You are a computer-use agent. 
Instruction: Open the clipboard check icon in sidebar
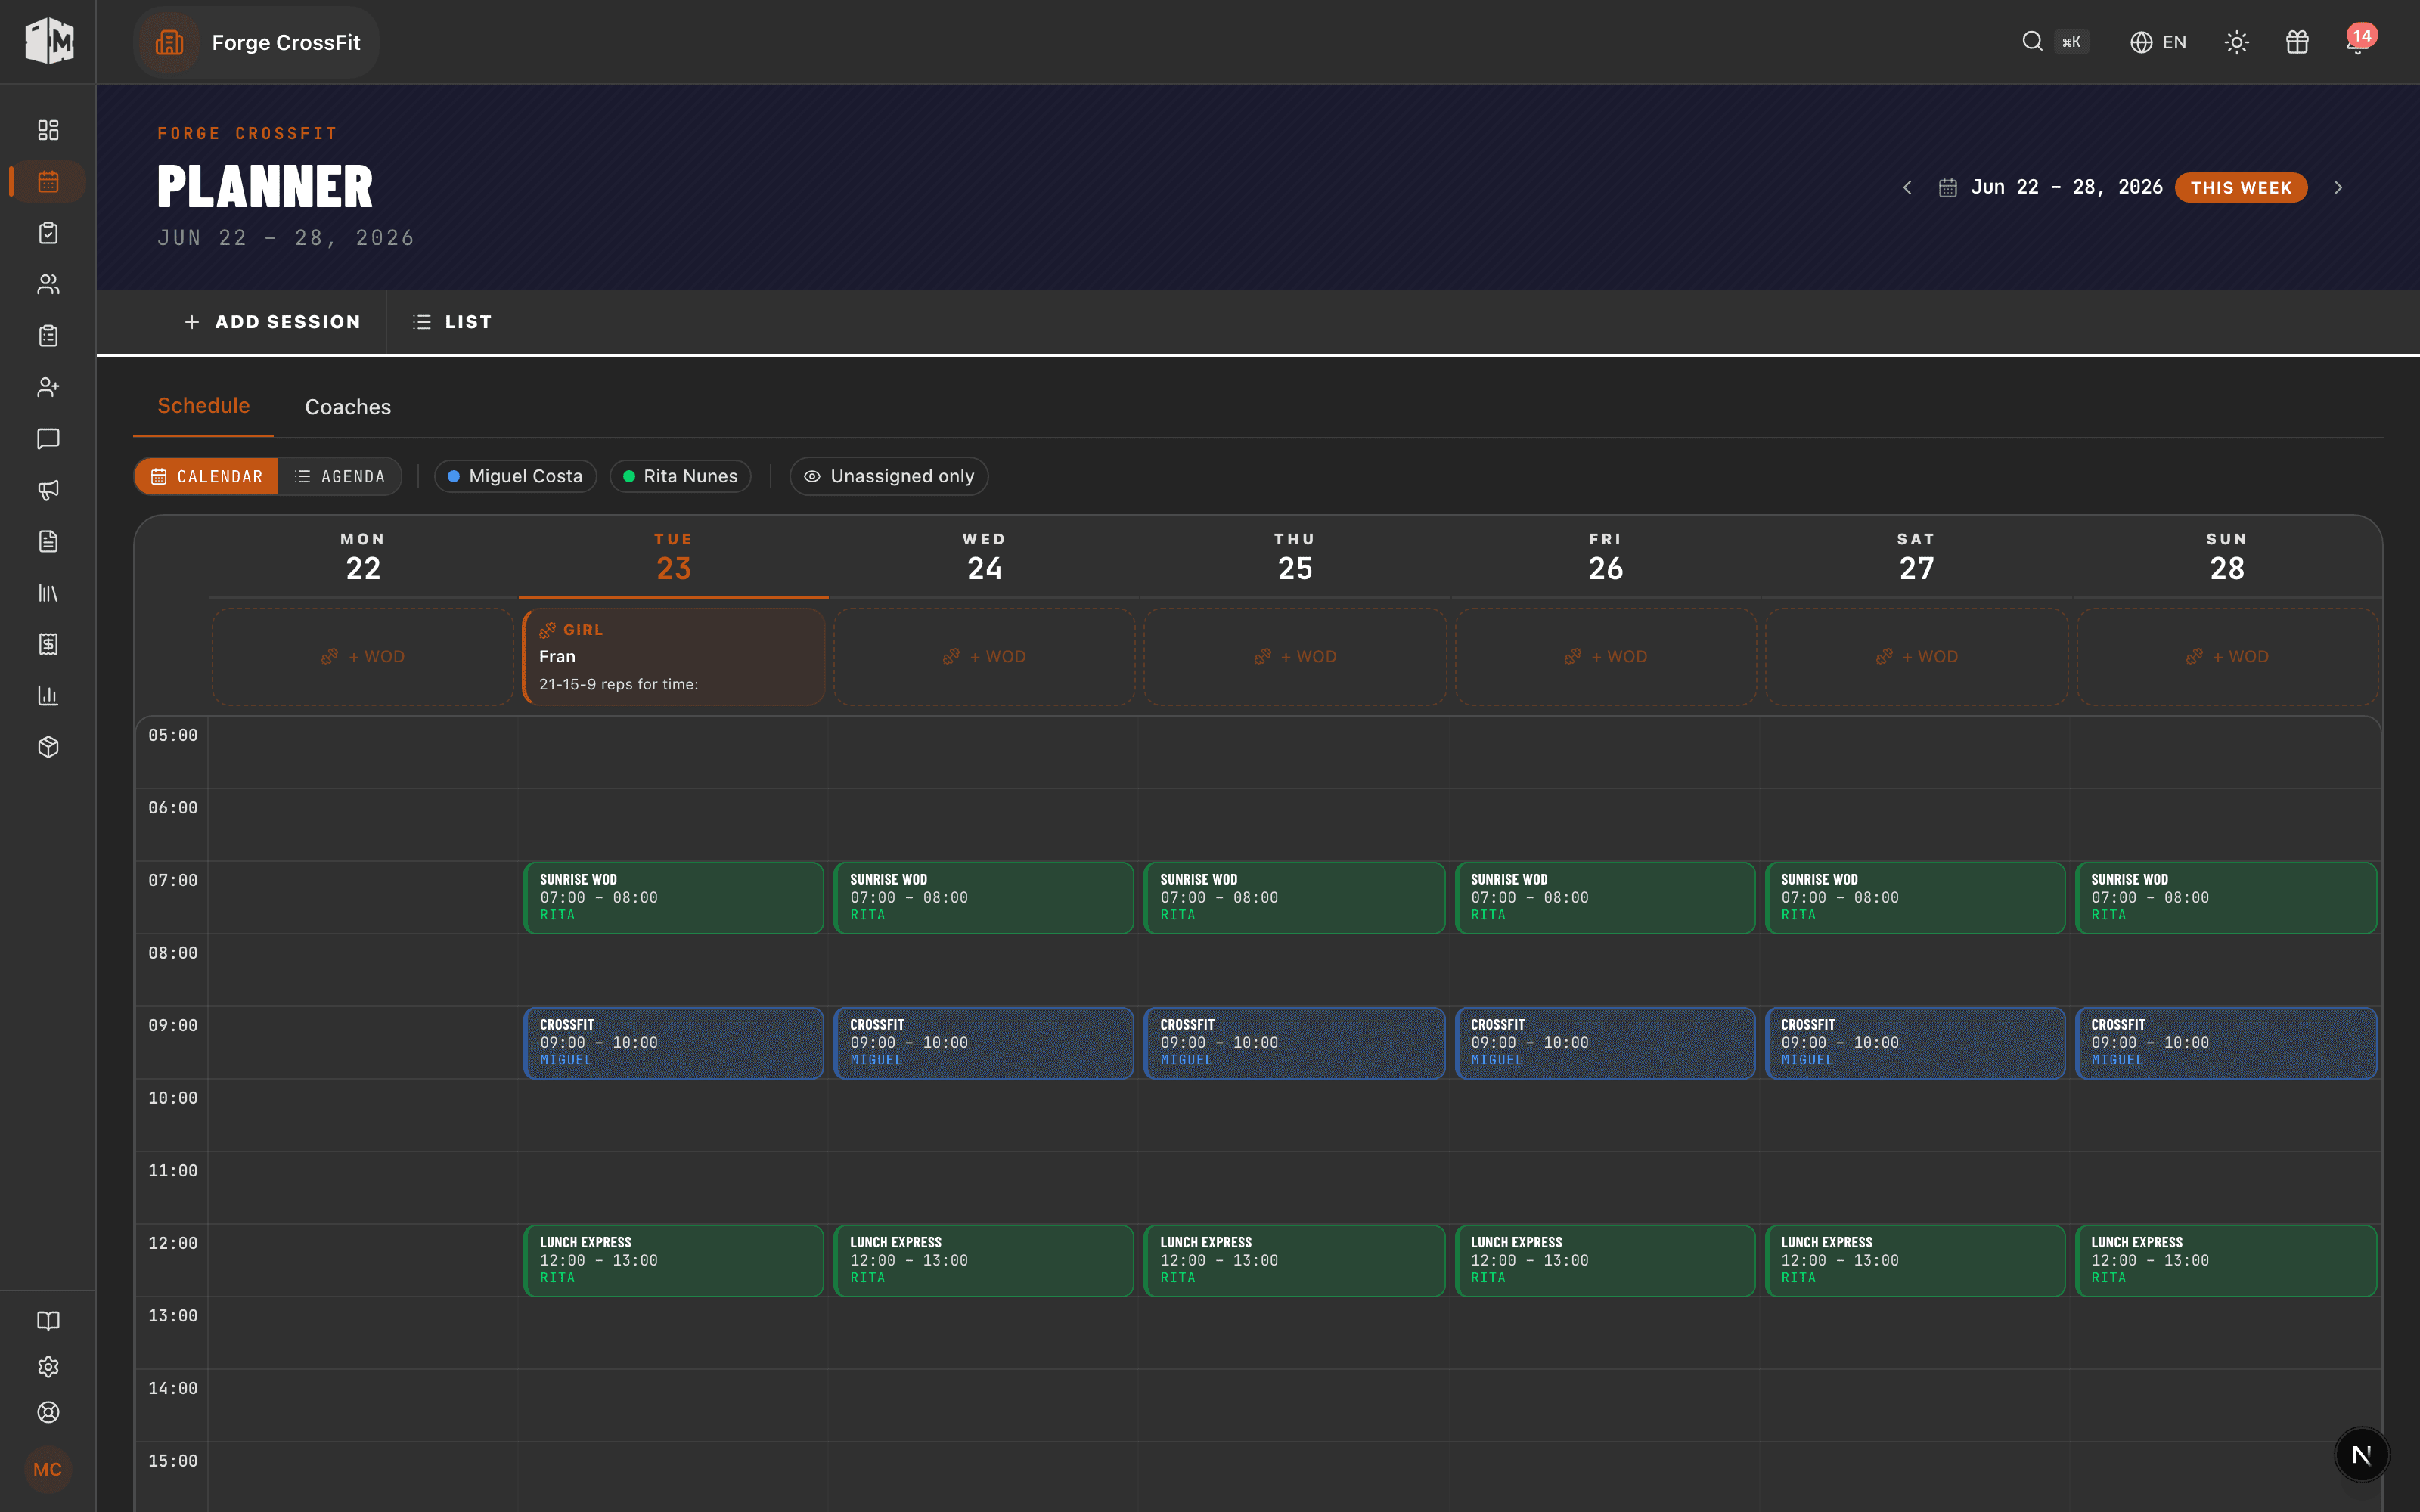(48, 233)
